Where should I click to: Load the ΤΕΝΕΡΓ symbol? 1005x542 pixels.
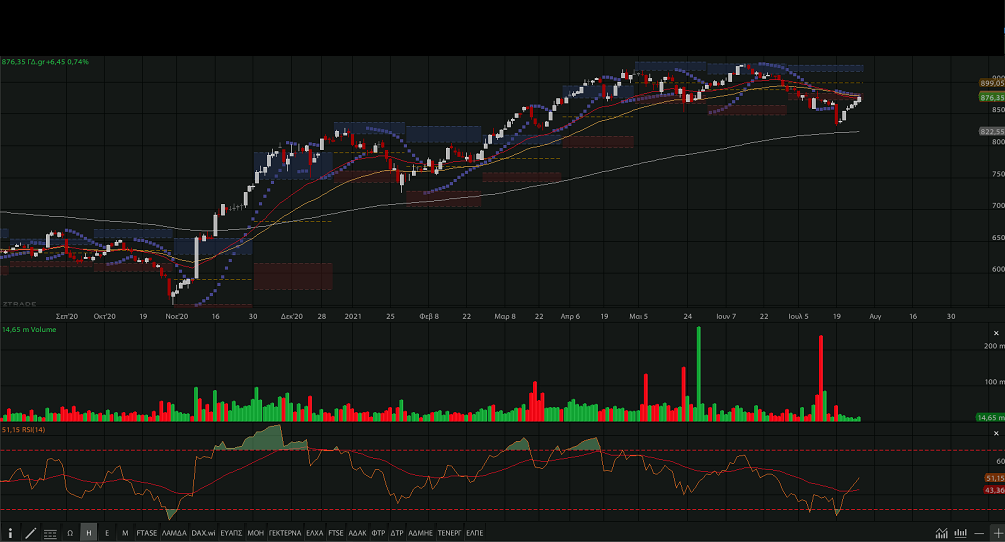click(449, 533)
